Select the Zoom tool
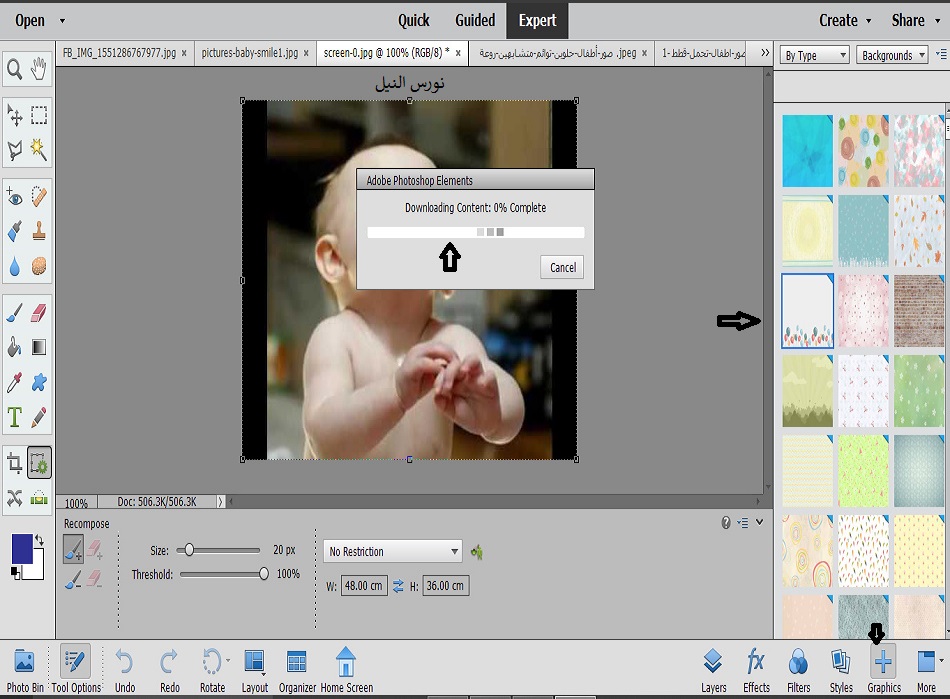Screen dimensions: 950x699 (x=15, y=68)
